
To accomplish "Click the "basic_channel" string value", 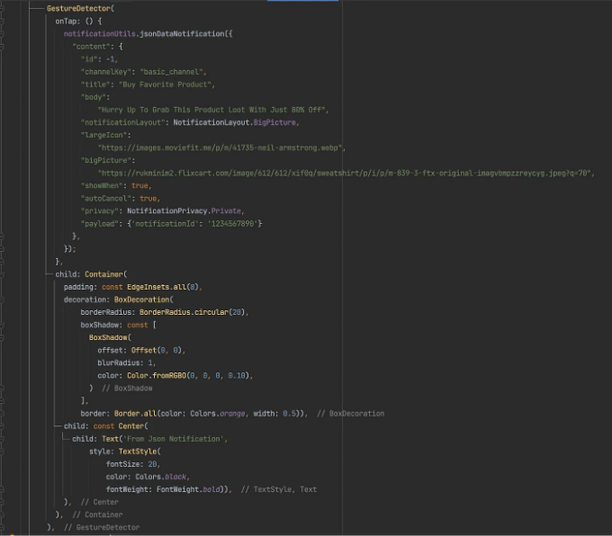I will (x=171, y=72).
